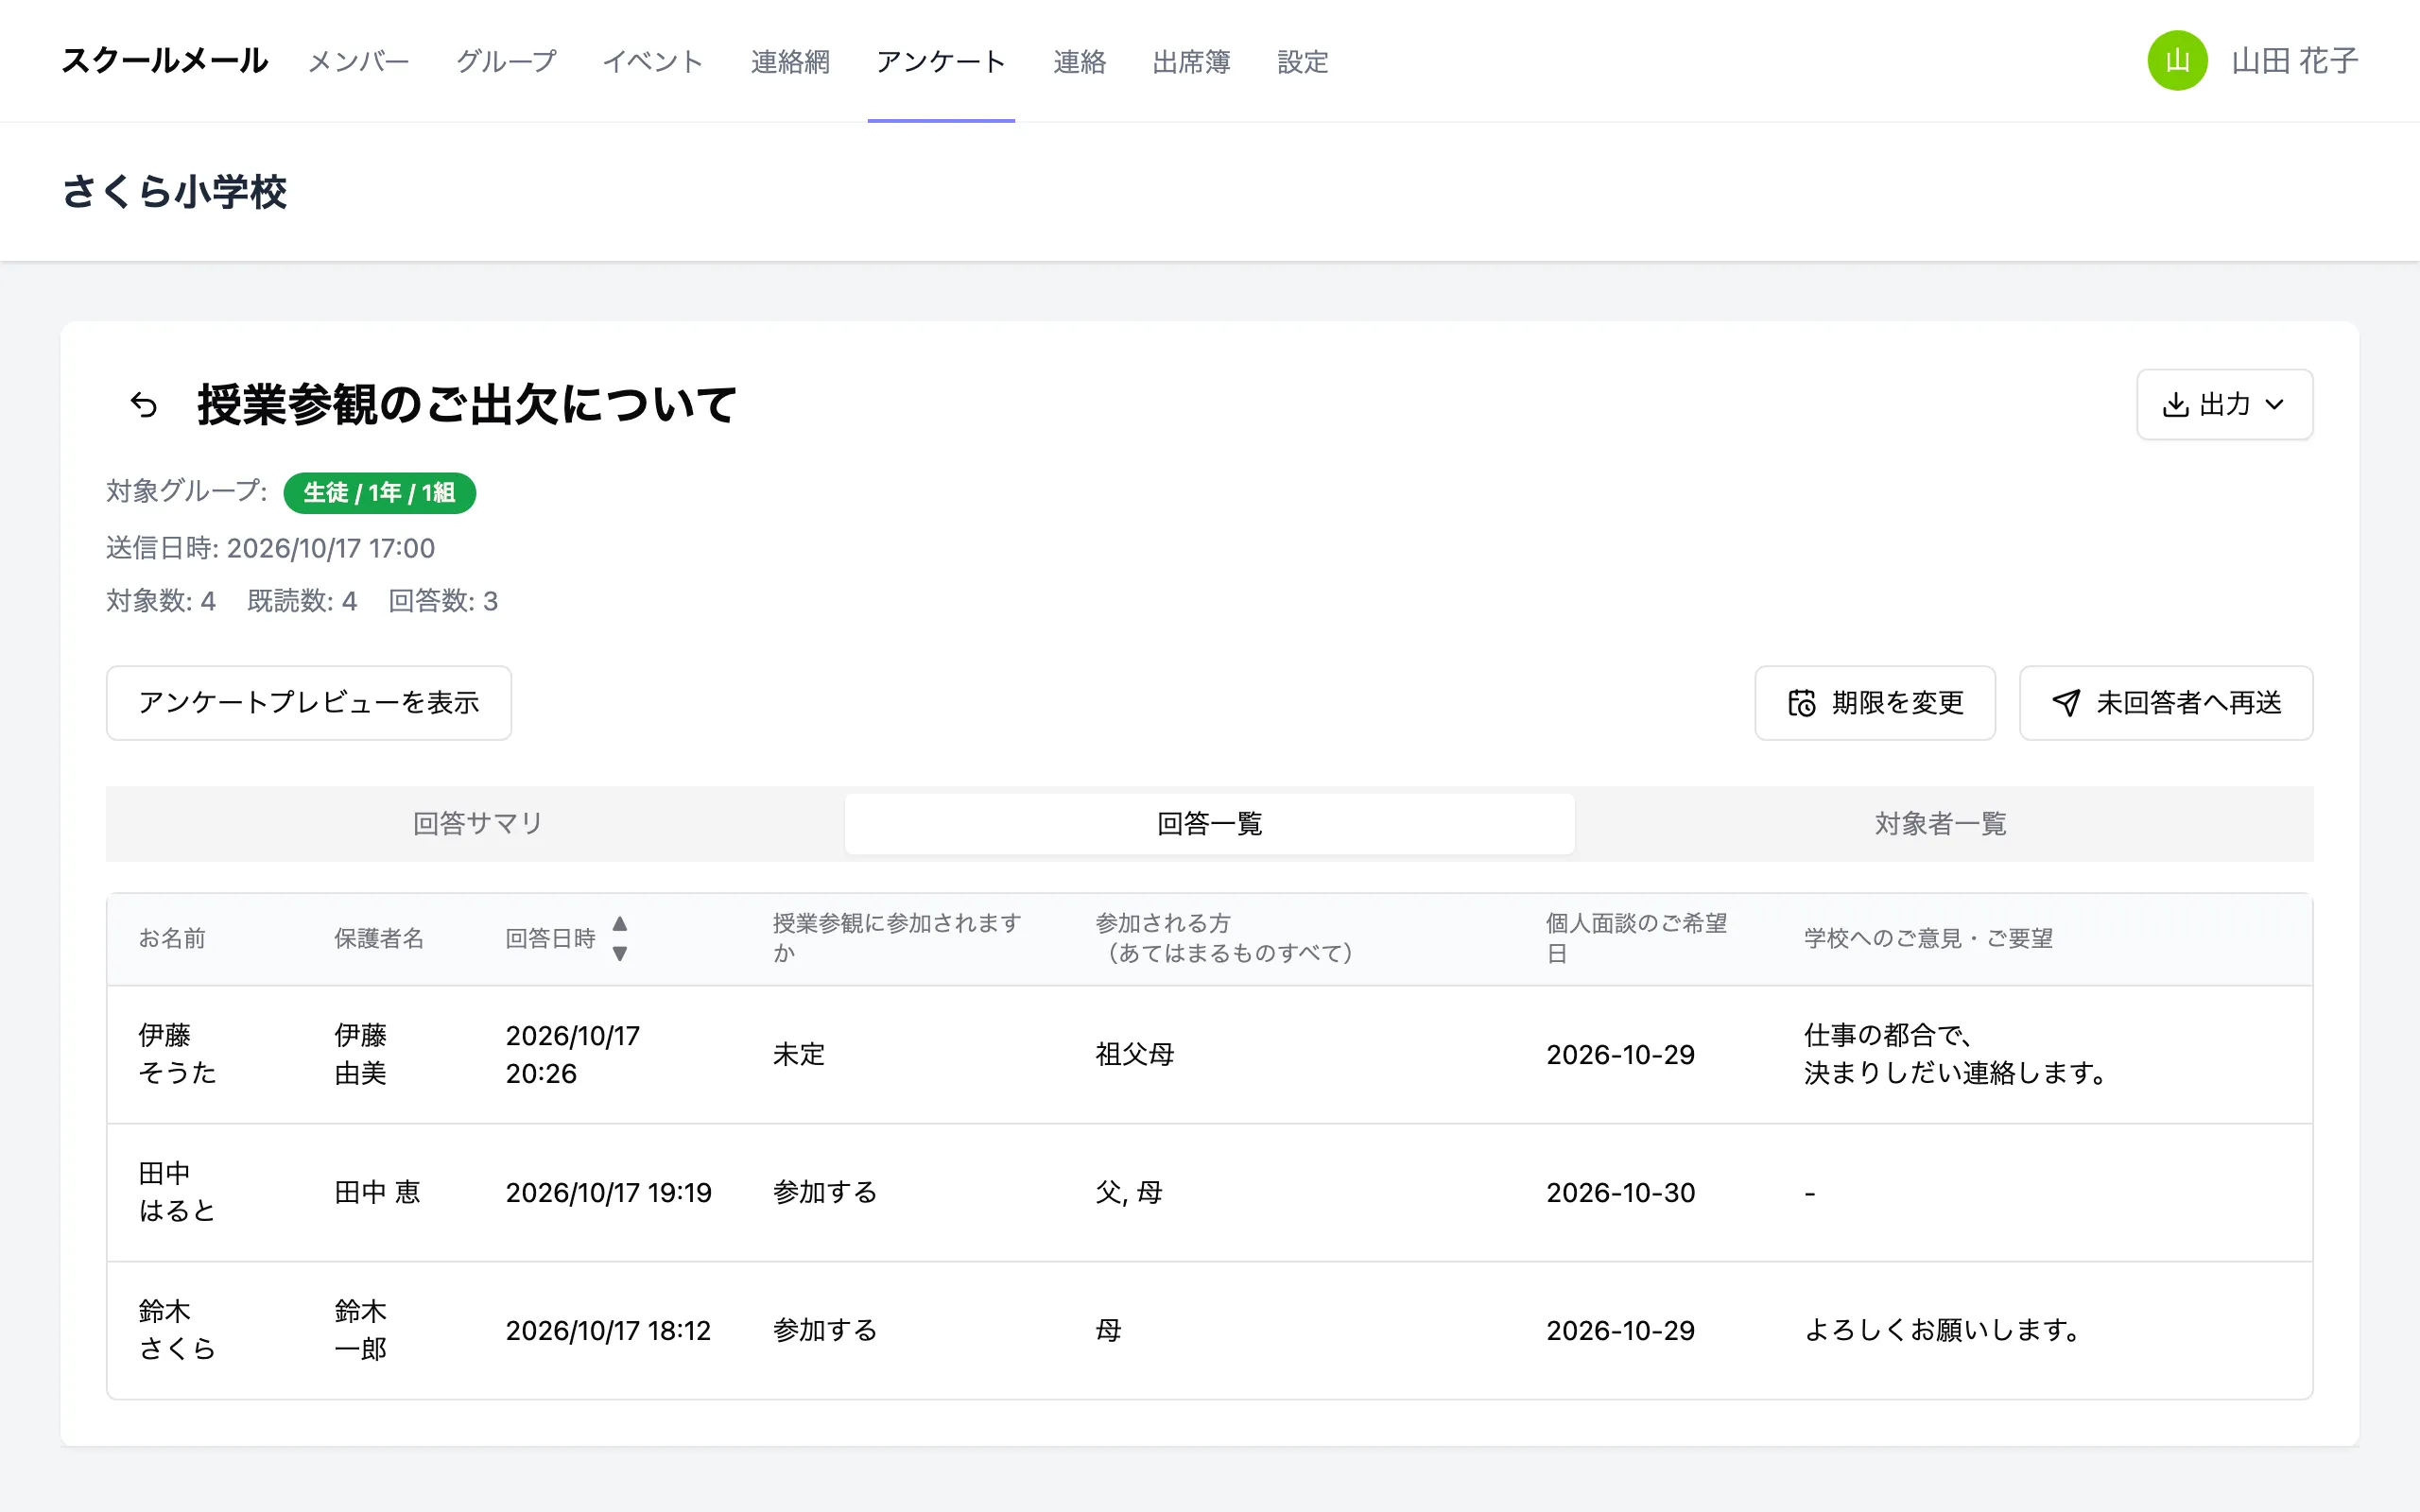Click the スクールメール logo
The image size is (2420, 1512).
pos(165,61)
